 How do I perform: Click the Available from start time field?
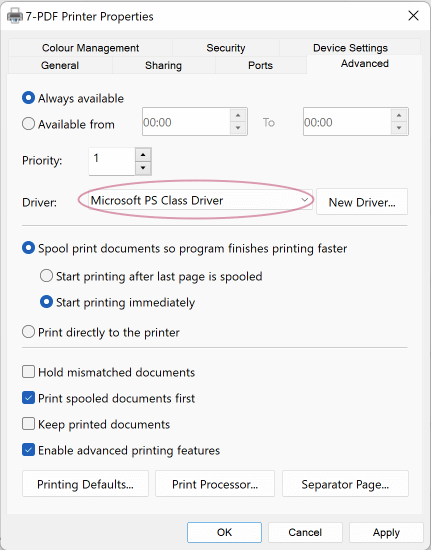(186, 122)
